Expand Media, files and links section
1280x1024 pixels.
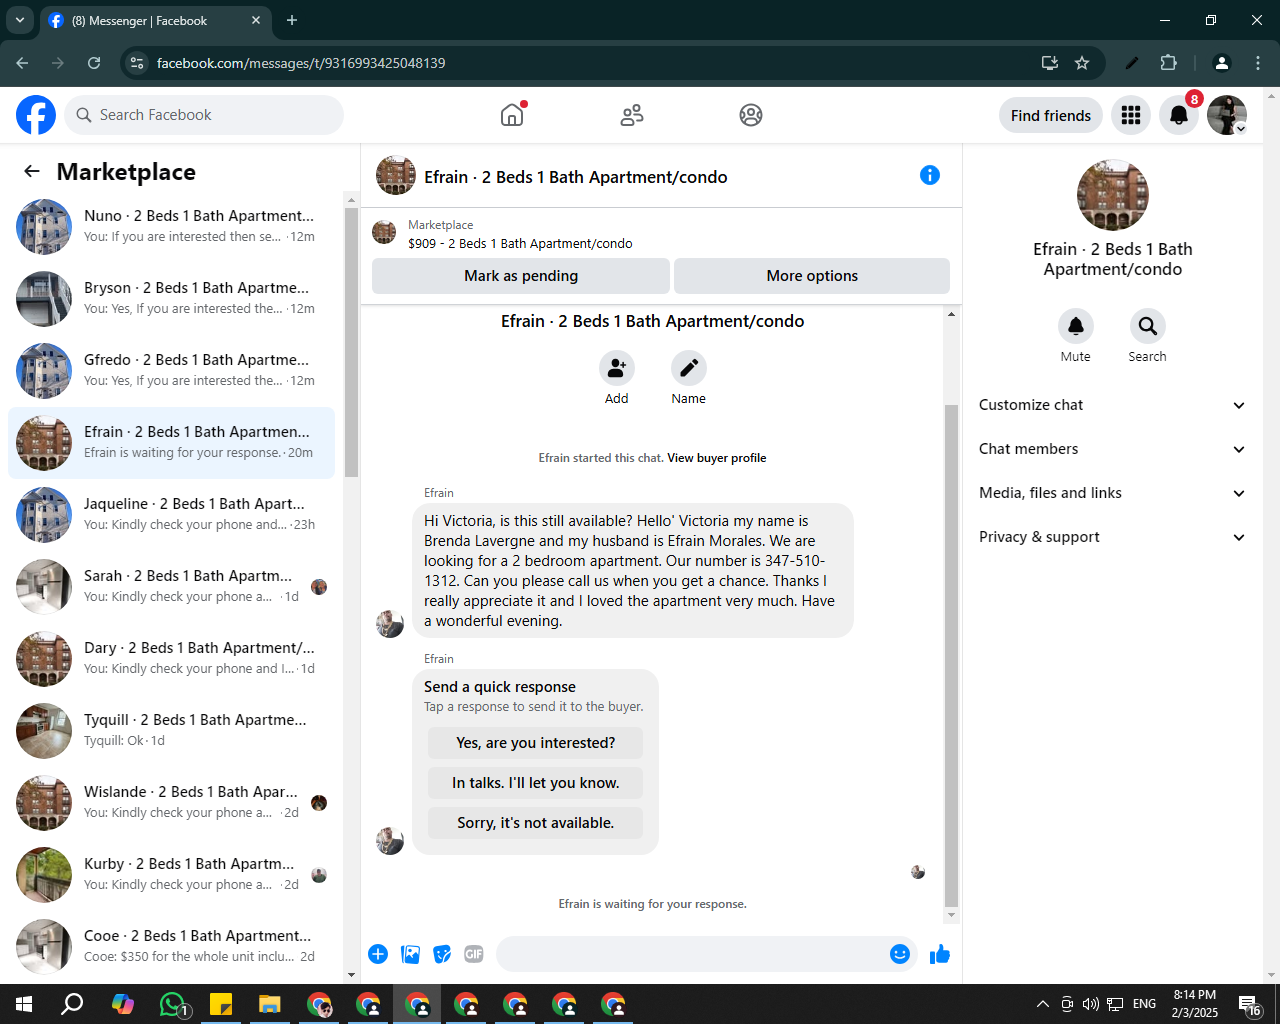1113,493
